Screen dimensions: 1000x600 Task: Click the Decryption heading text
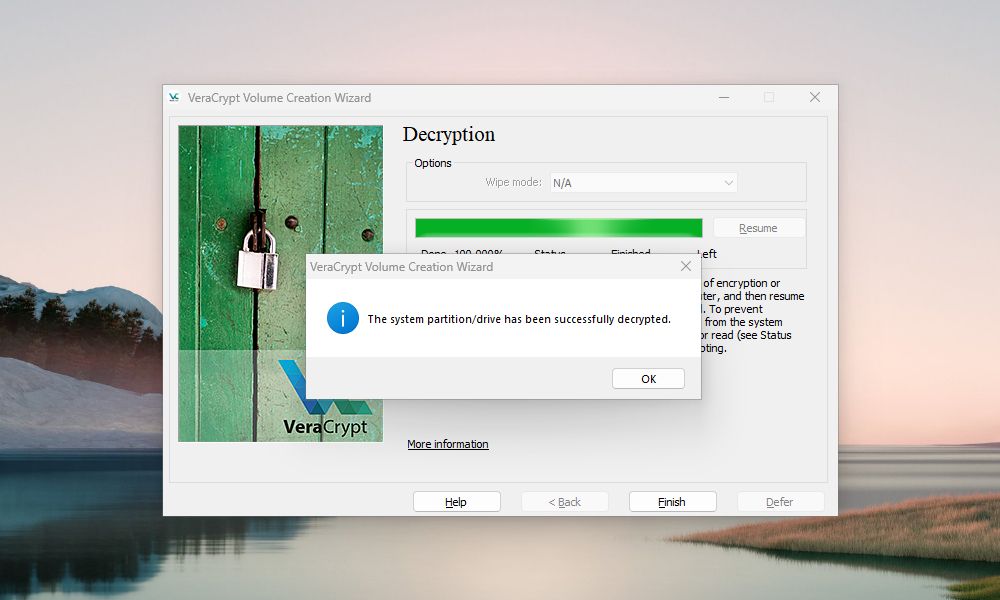coord(449,135)
